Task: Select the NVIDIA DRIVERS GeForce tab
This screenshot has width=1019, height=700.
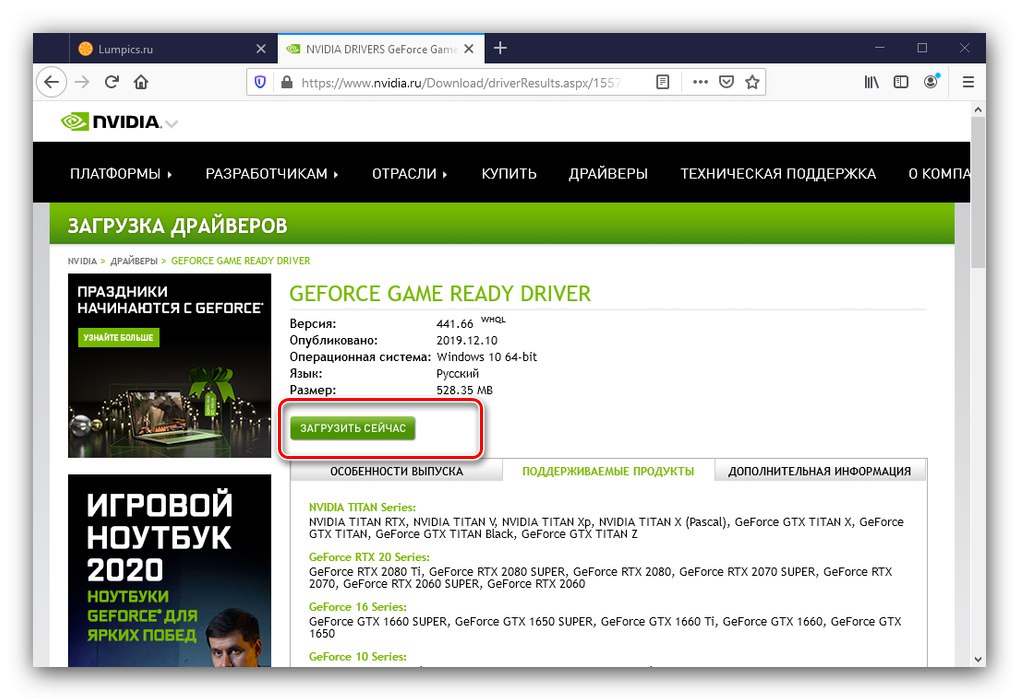Action: tap(381, 49)
